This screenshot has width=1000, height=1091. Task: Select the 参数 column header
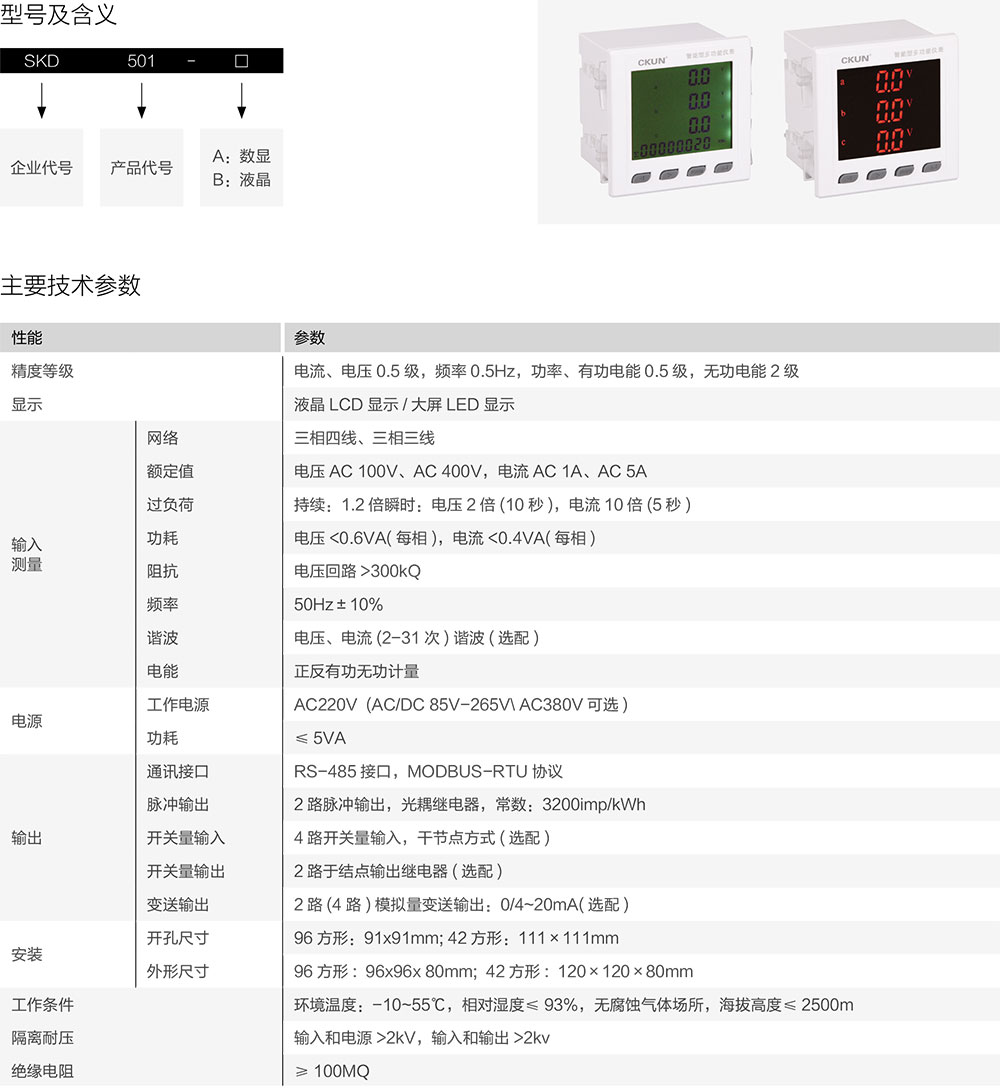click(310, 338)
